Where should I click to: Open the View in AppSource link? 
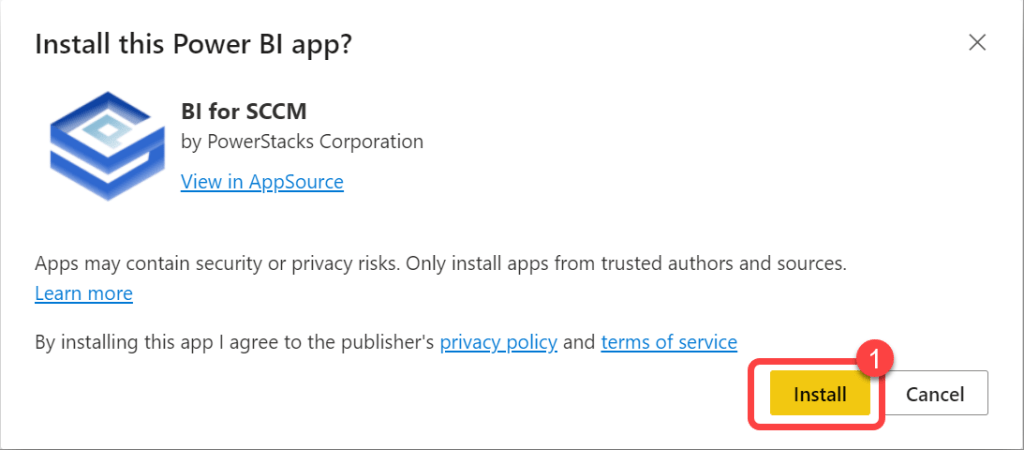262,182
